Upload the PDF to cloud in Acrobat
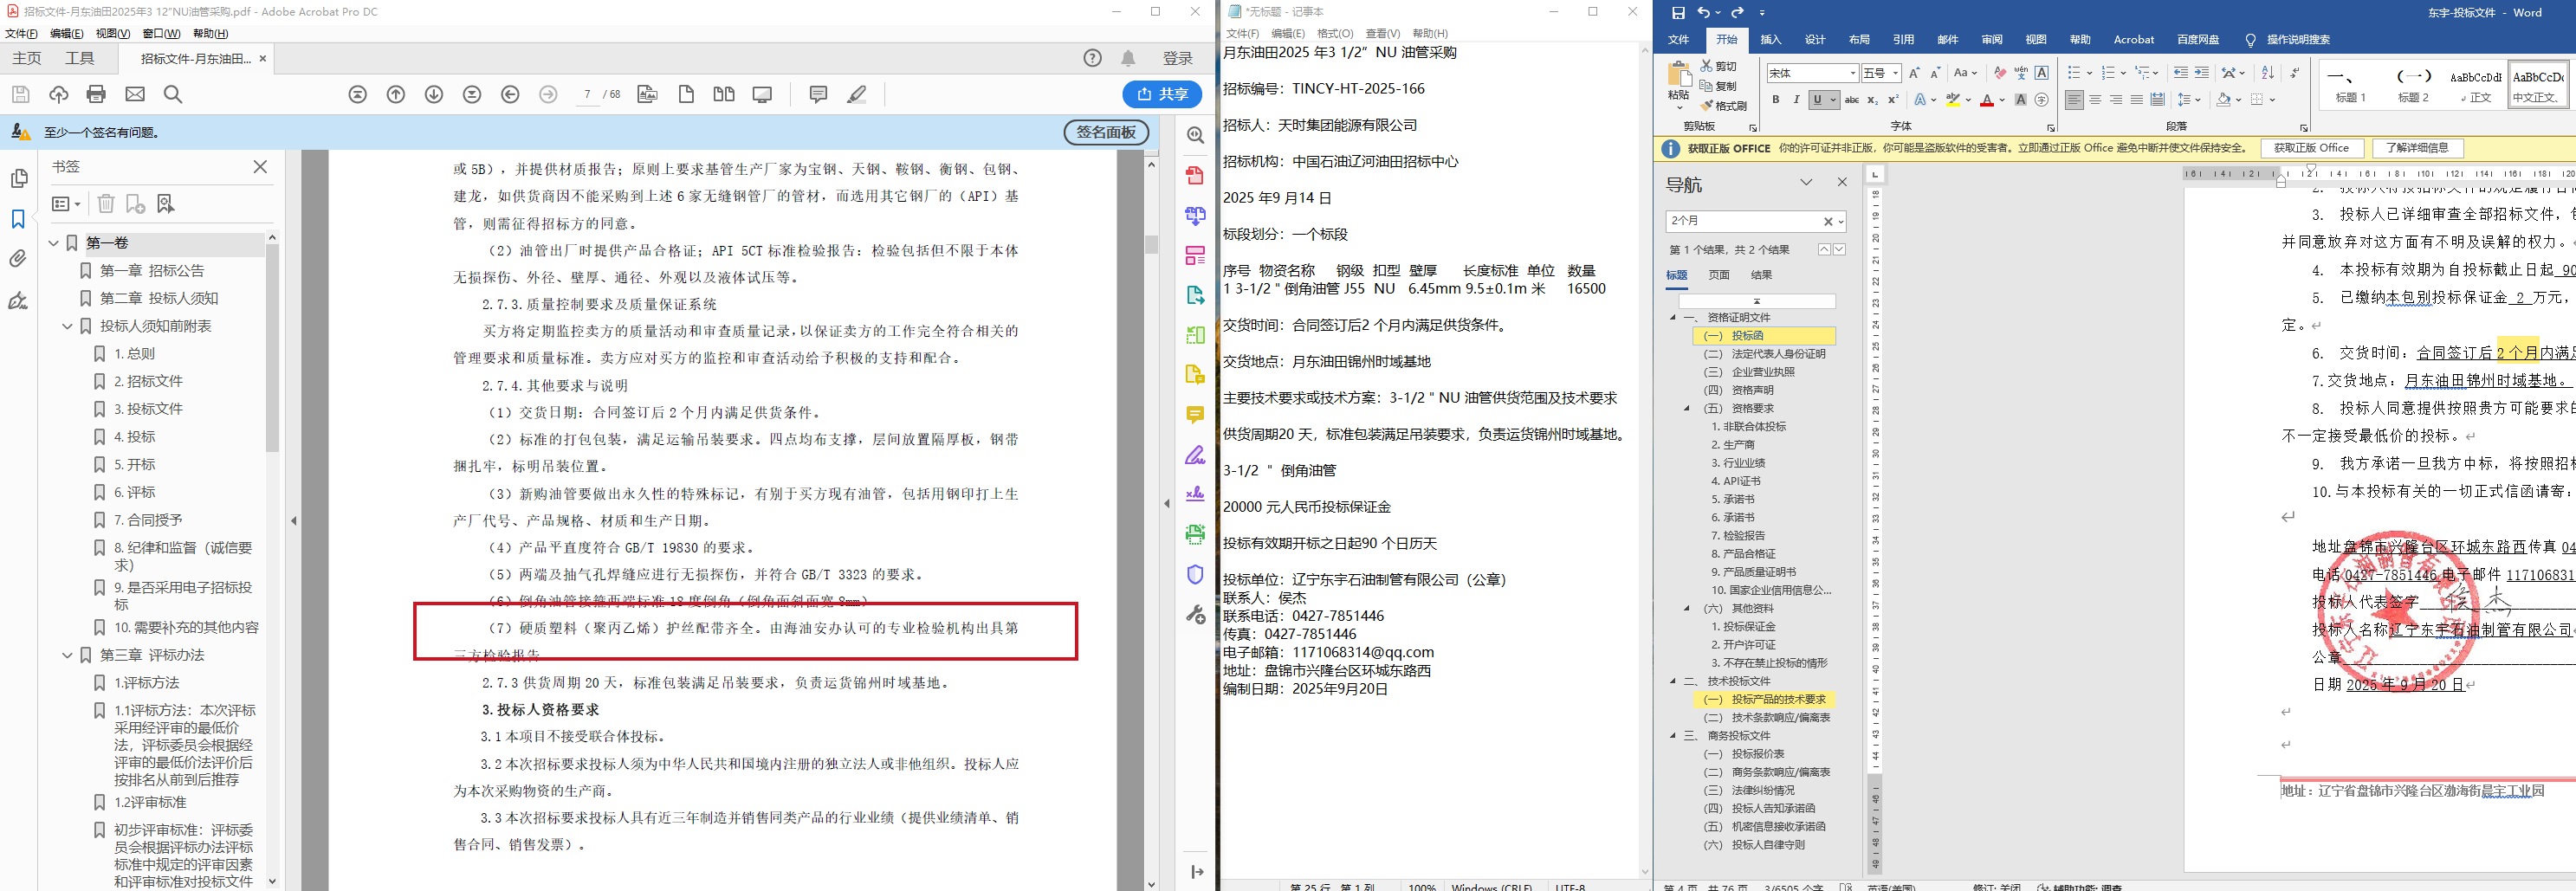Screen dimensions: 2576x891 [59, 94]
